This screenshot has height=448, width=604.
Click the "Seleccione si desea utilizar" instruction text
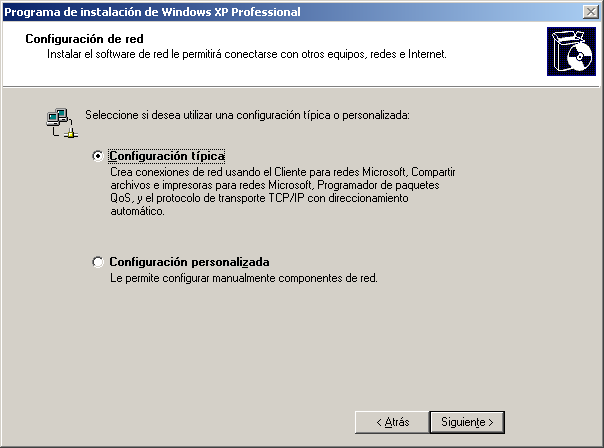point(247,116)
